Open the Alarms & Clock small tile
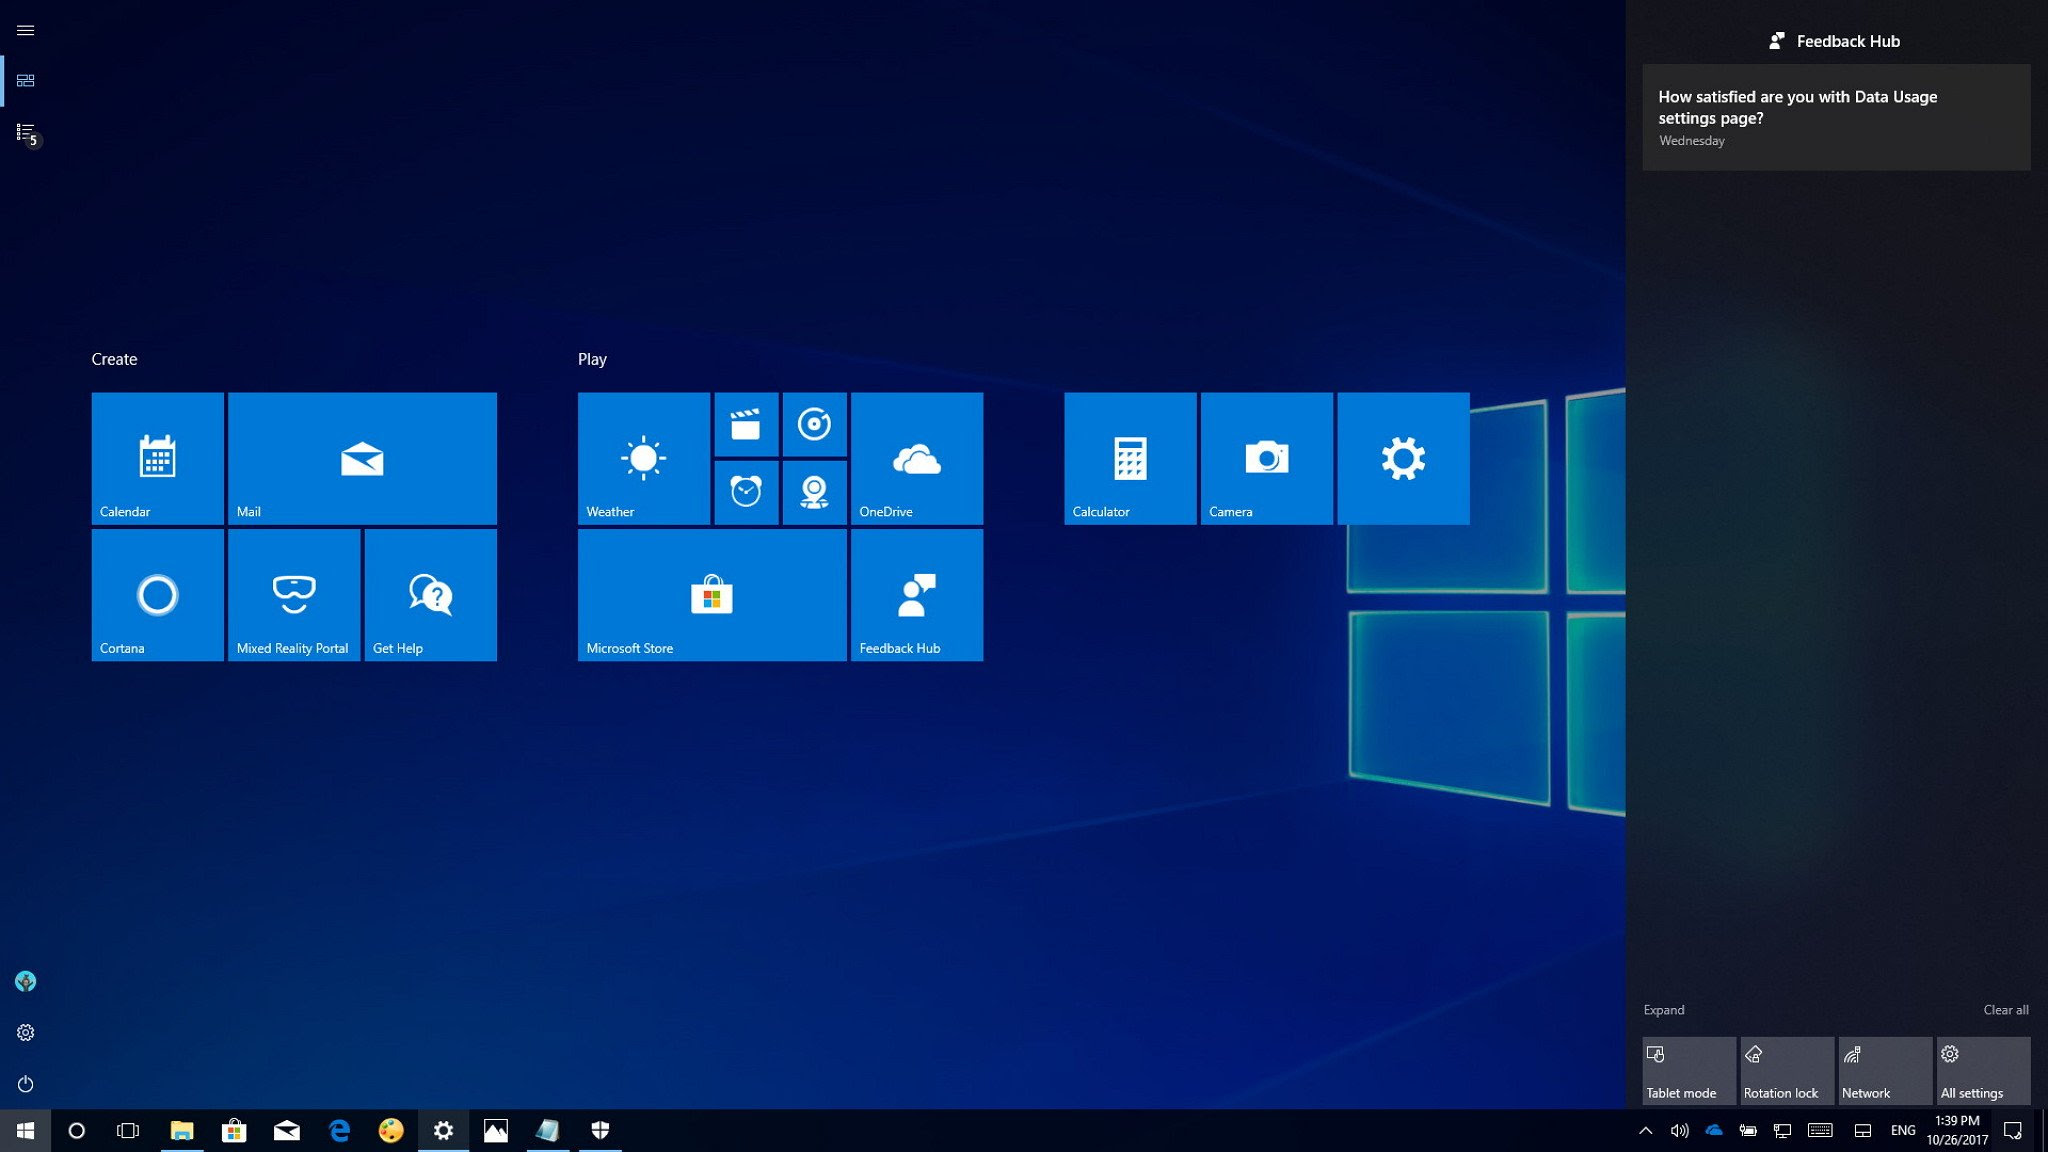Viewport: 2048px width, 1152px height. click(746, 492)
